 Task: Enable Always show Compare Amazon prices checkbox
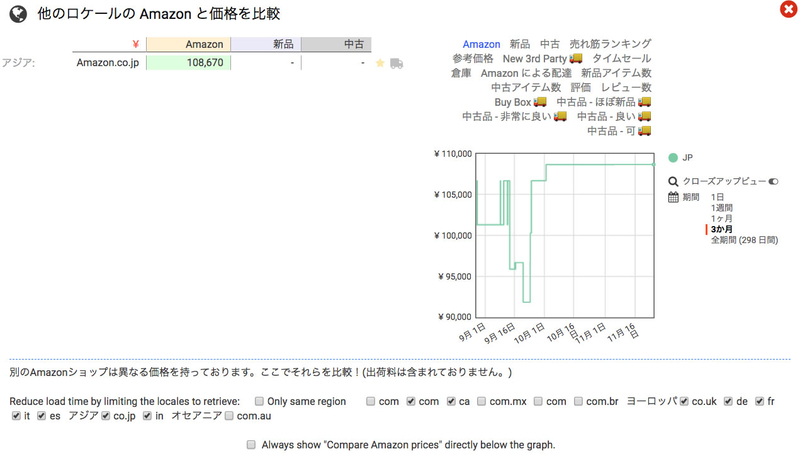pos(251,445)
